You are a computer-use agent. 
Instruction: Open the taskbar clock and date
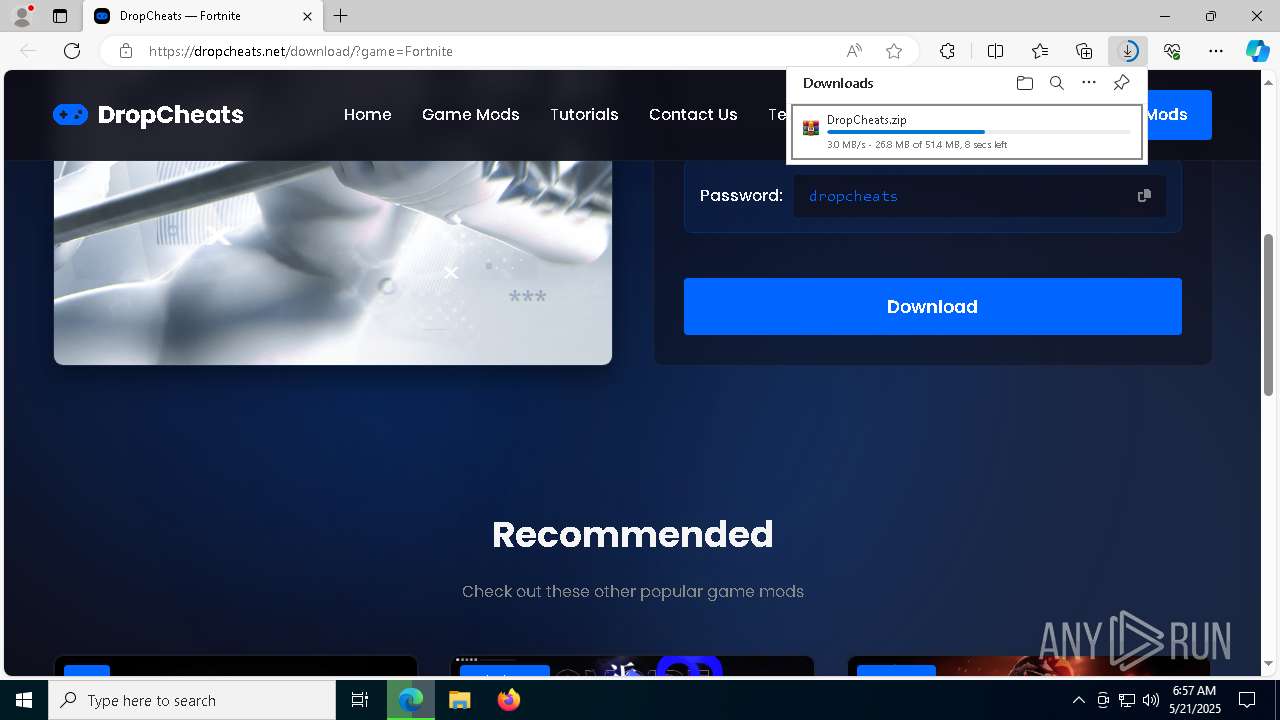pos(1195,700)
